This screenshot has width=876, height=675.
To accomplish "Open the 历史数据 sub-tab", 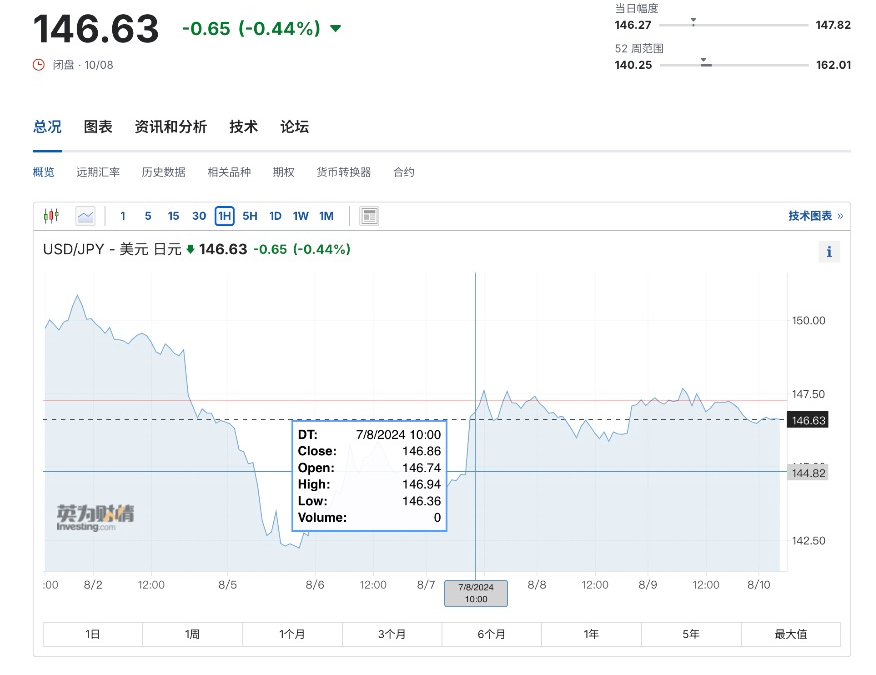I will (x=164, y=172).
